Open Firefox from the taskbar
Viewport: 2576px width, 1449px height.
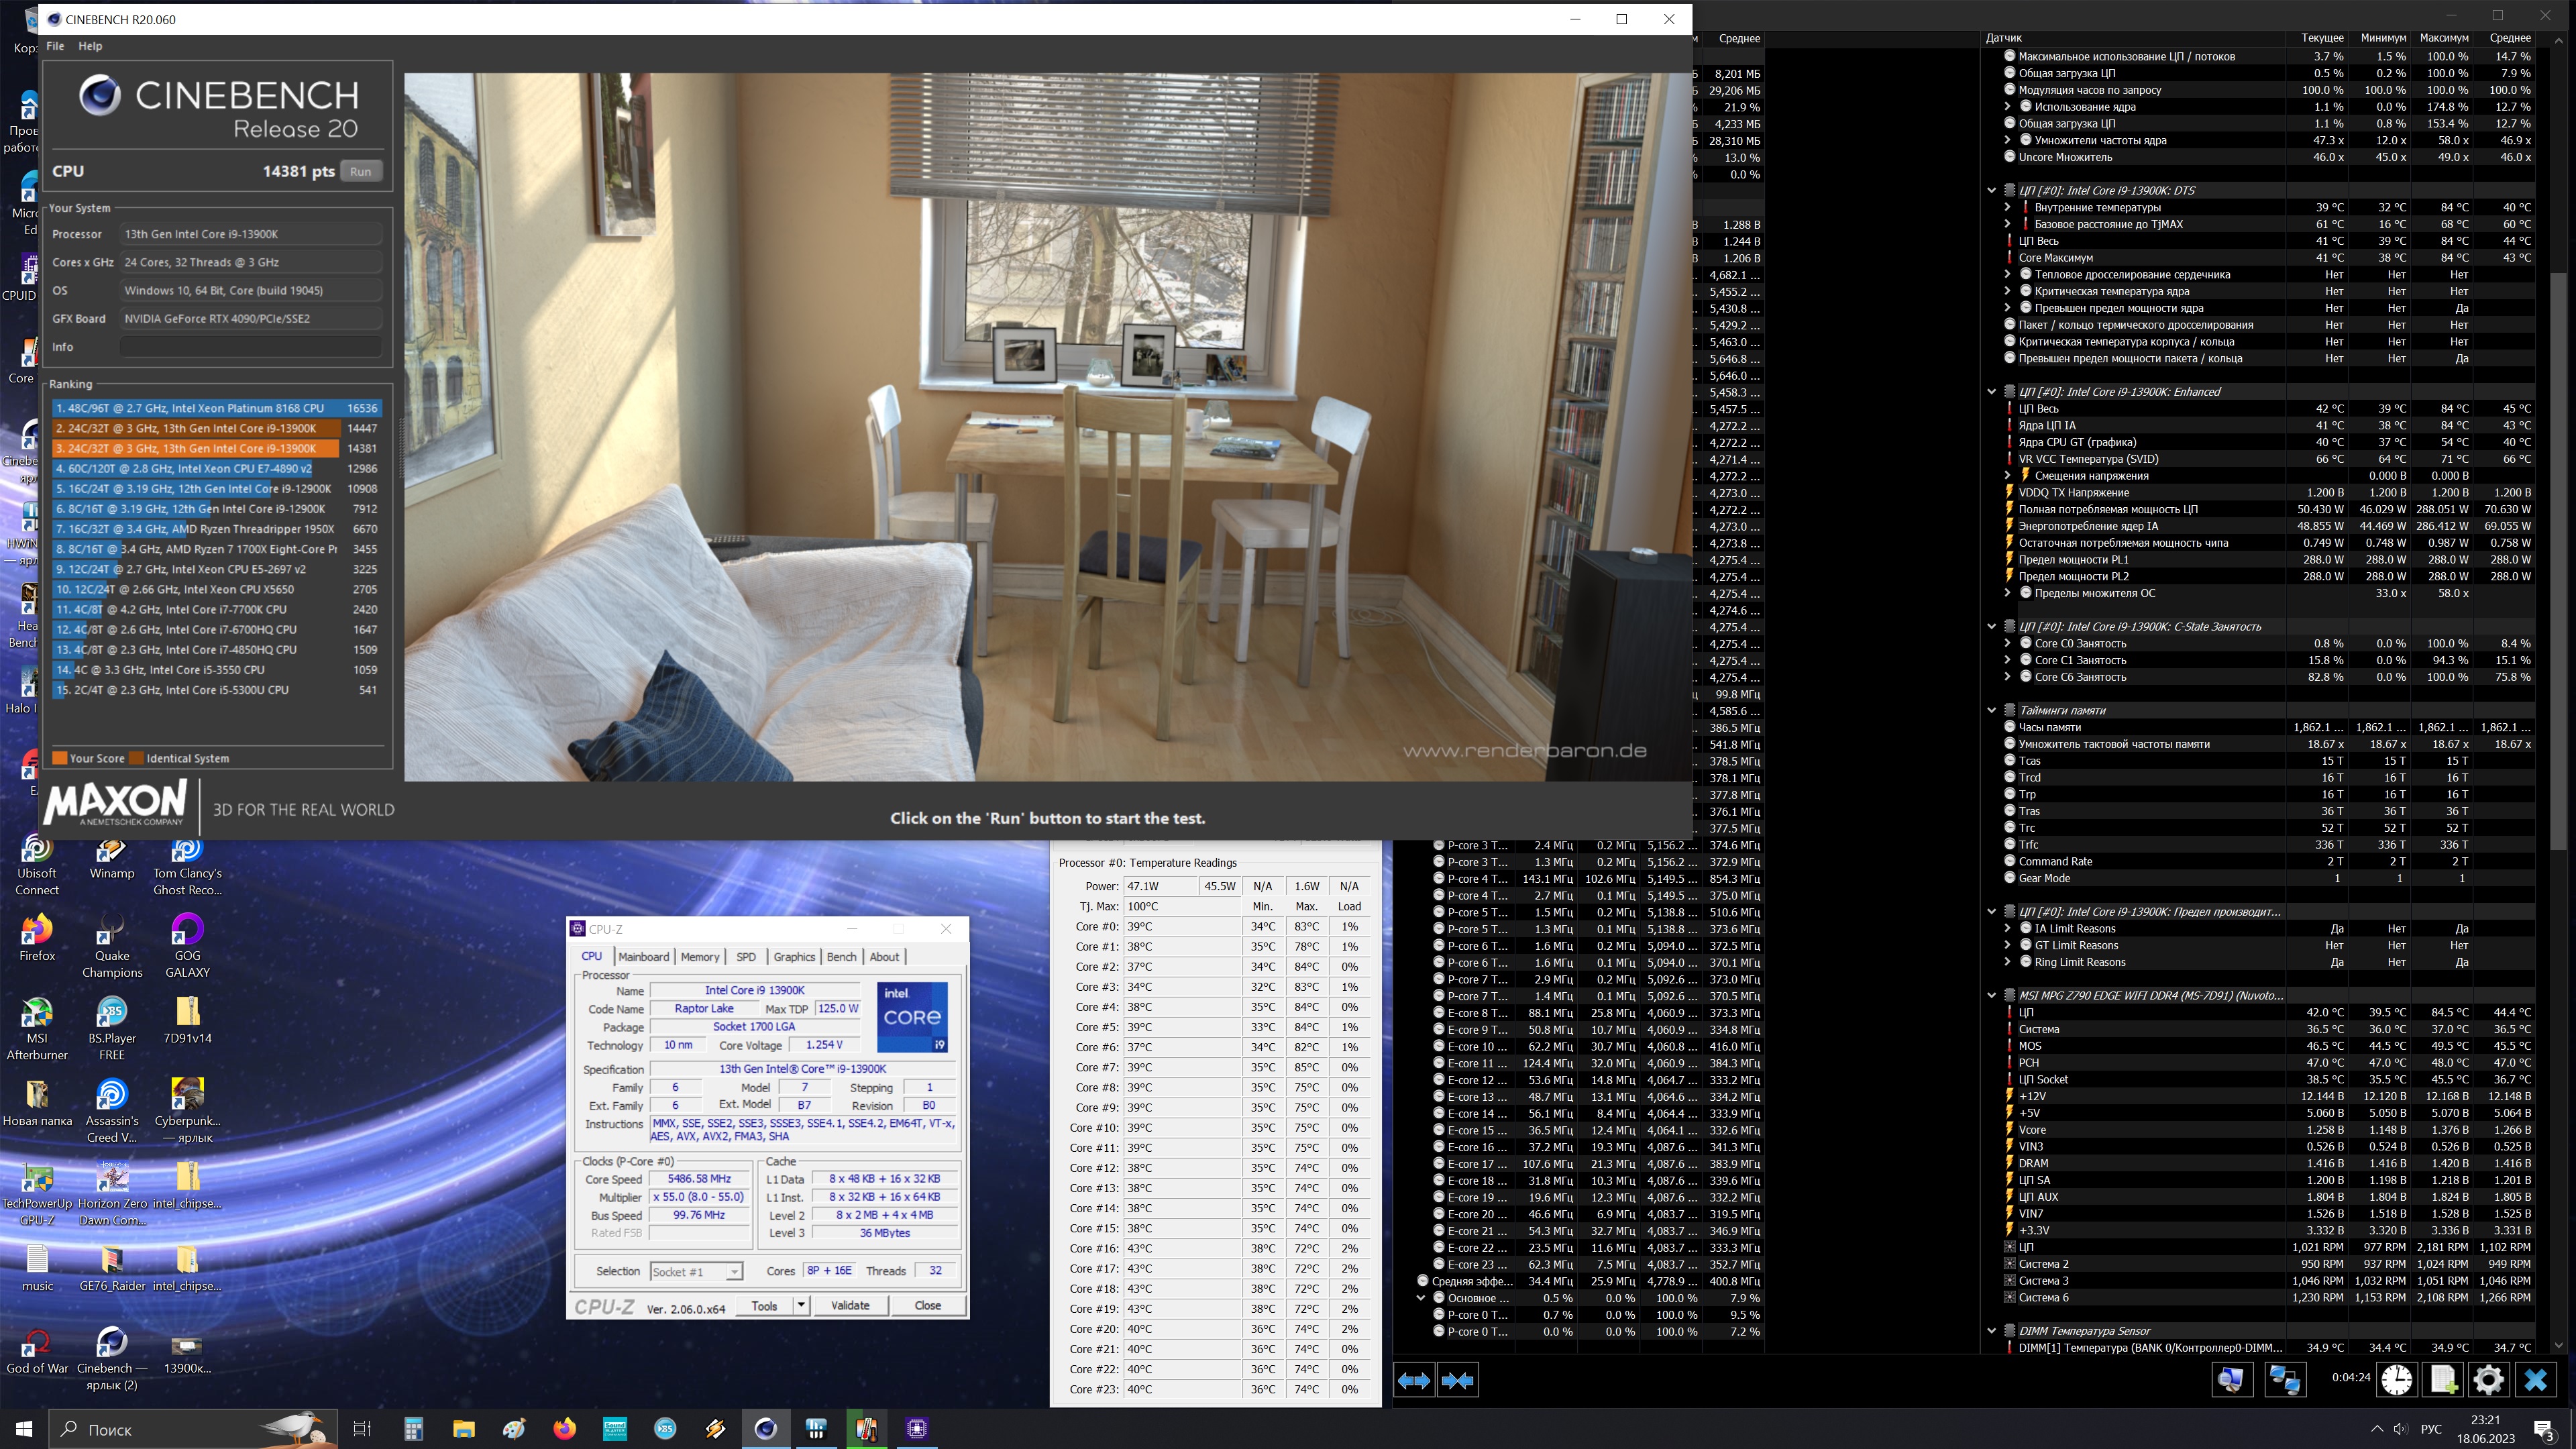[564, 1428]
